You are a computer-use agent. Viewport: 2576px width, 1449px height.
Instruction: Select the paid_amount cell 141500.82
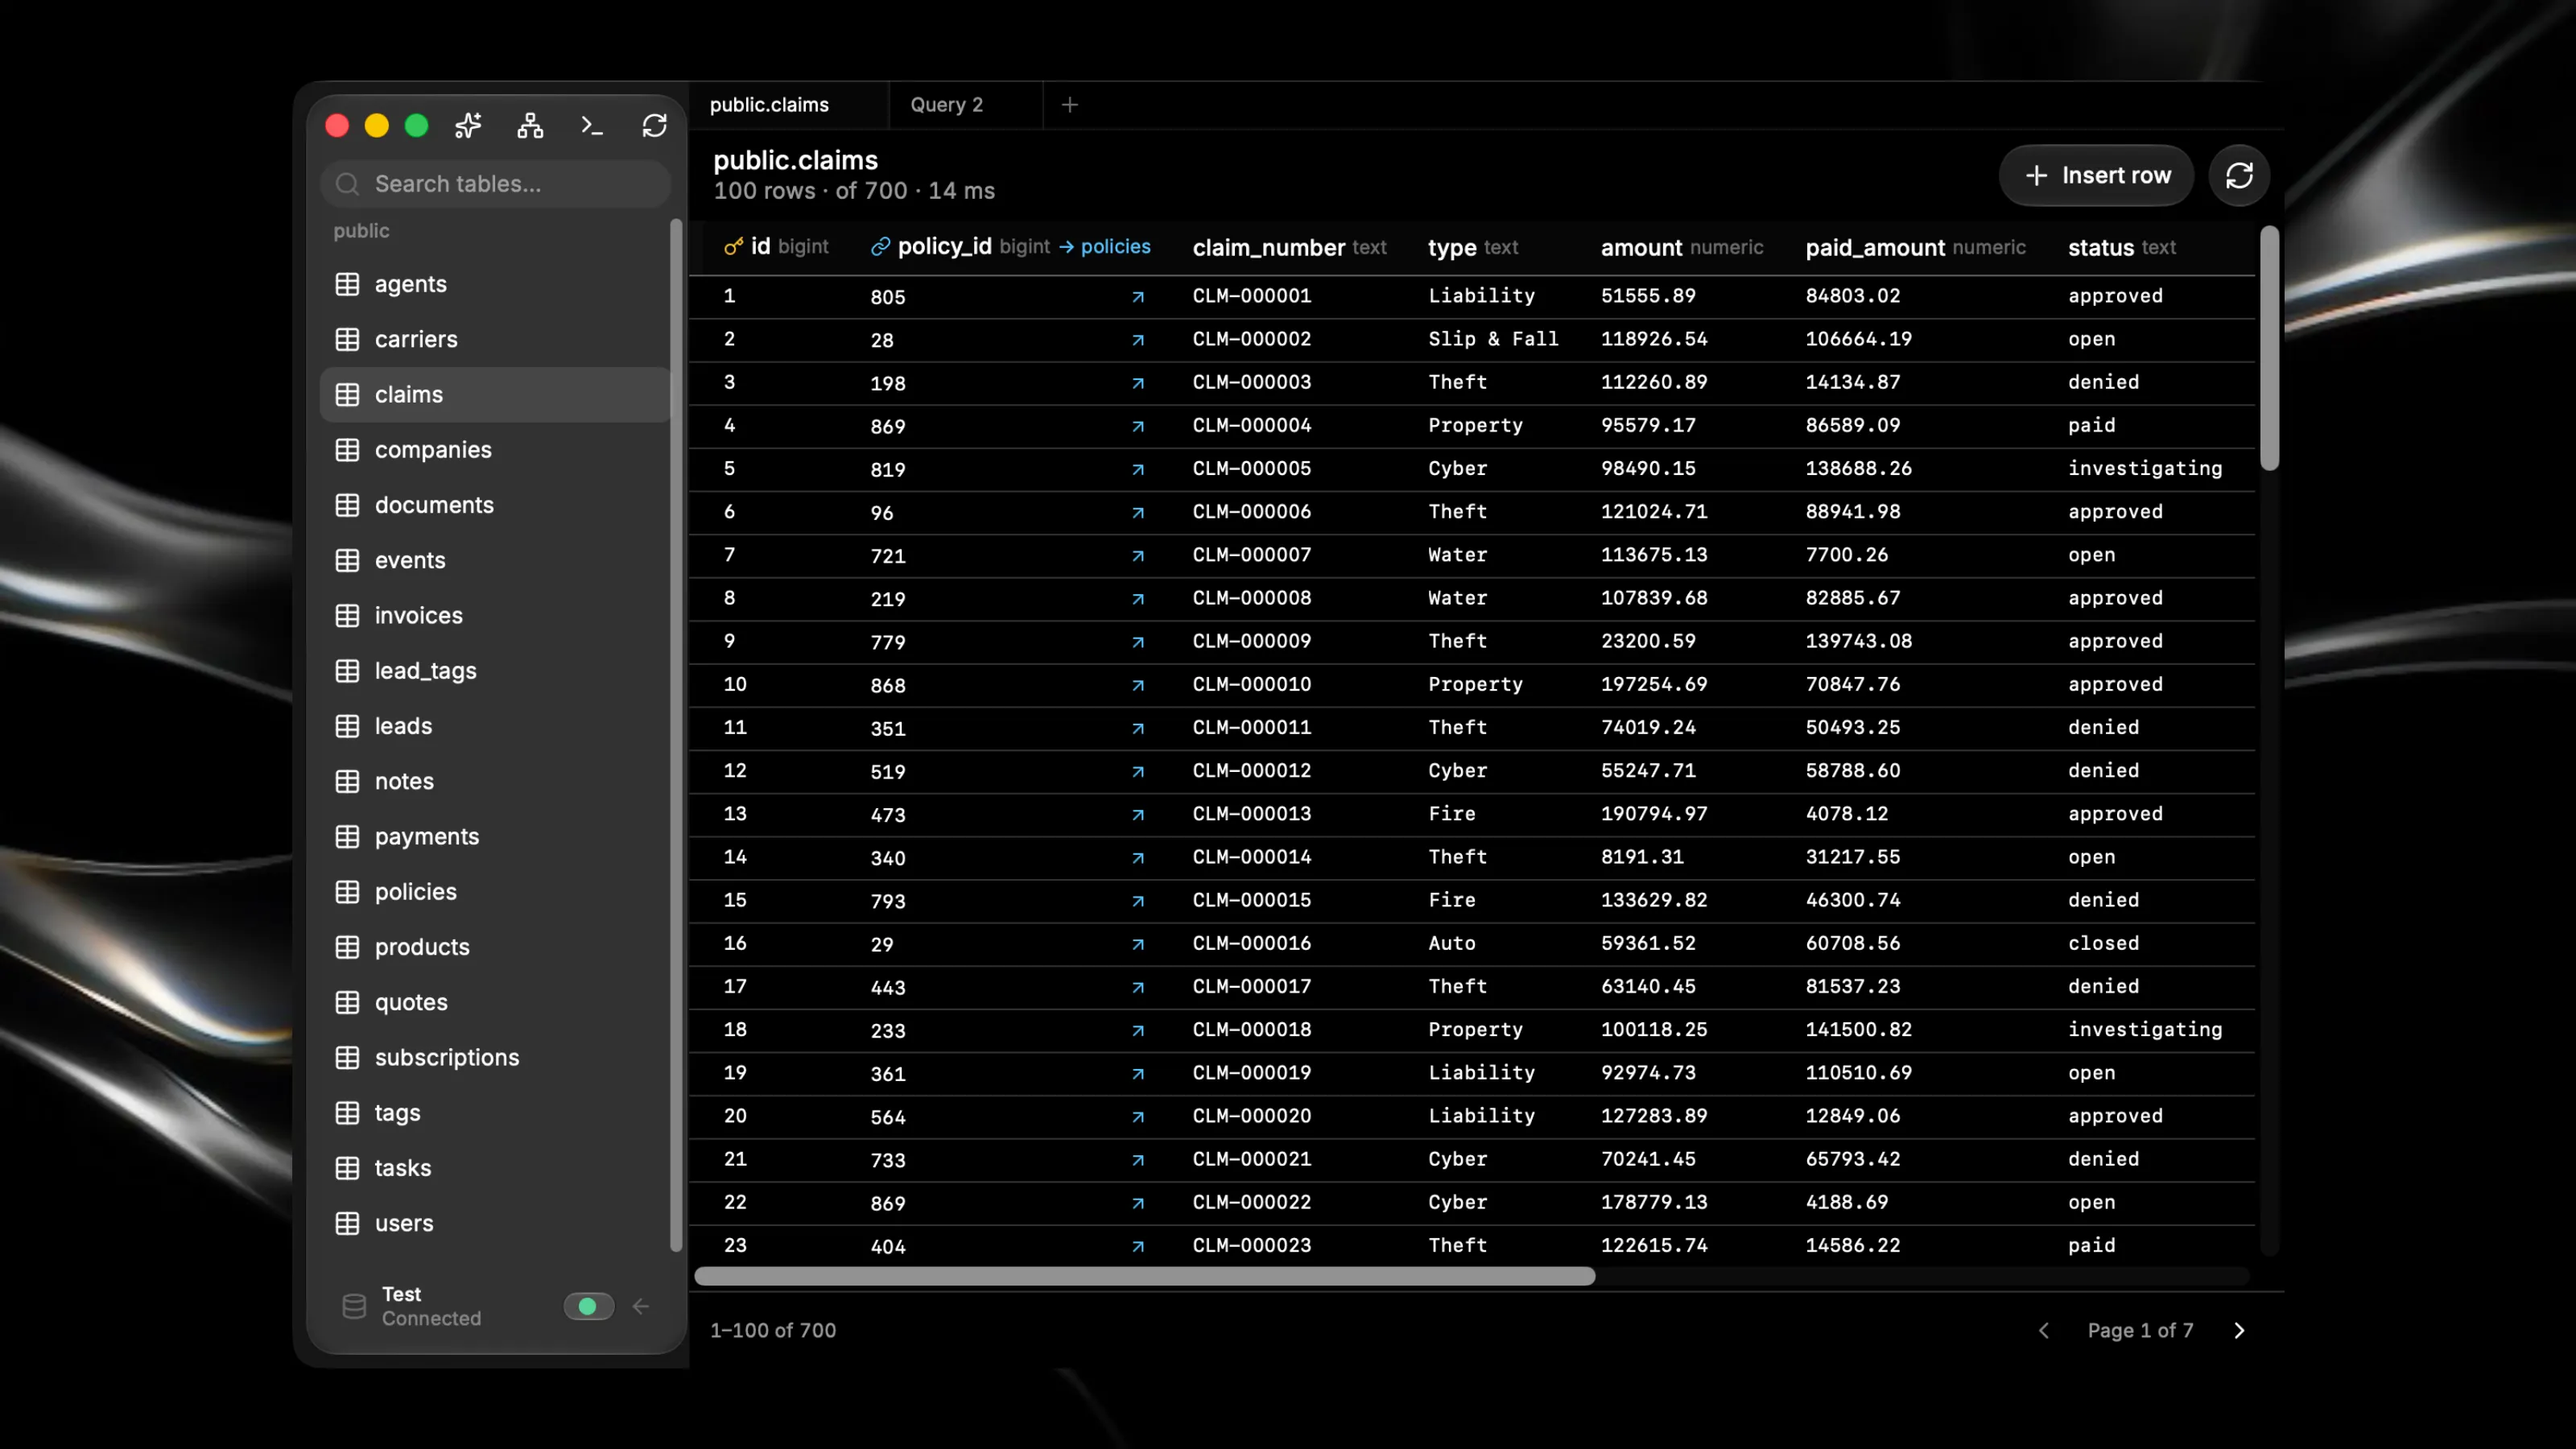[1858, 1030]
